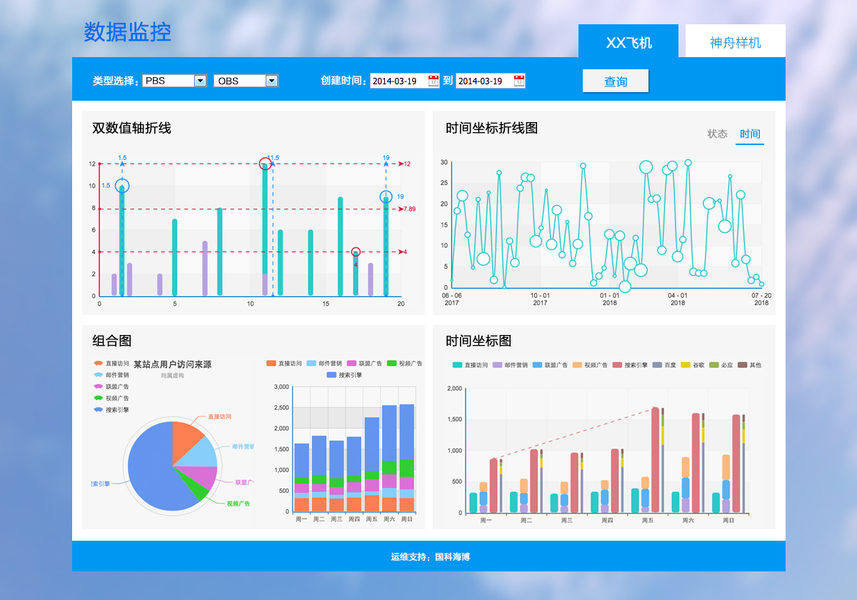
Task: Expand the OBS type dropdown
Action: click(x=272, y=81)
